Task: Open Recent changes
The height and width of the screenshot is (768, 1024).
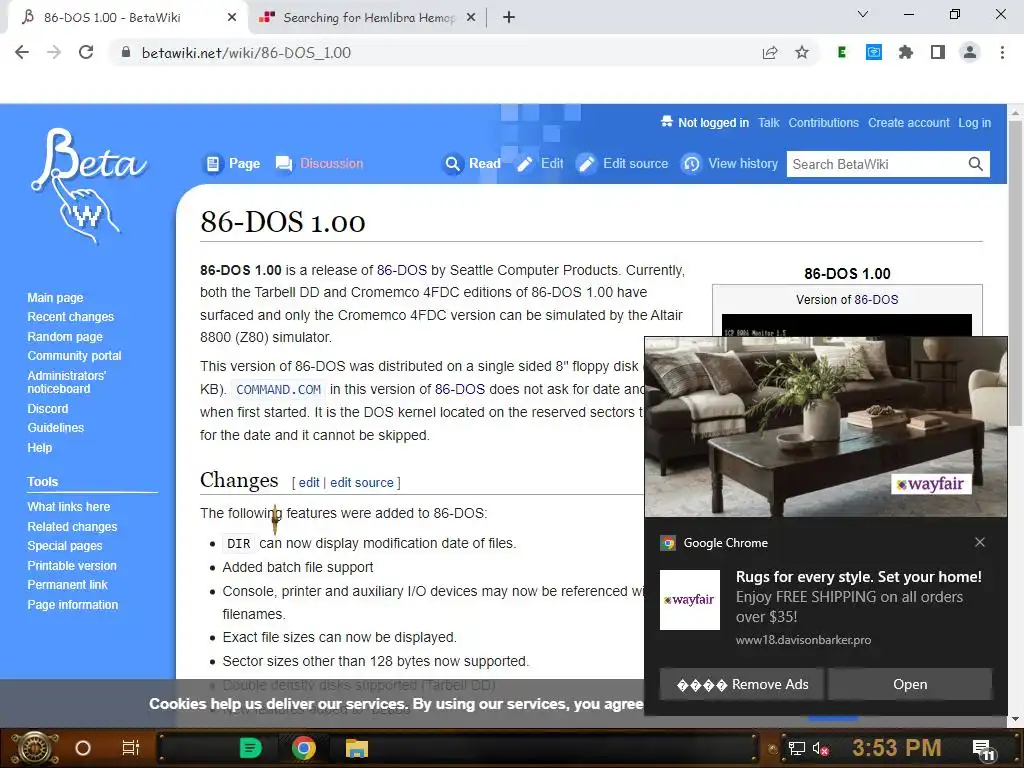Action: click(71, 317)
